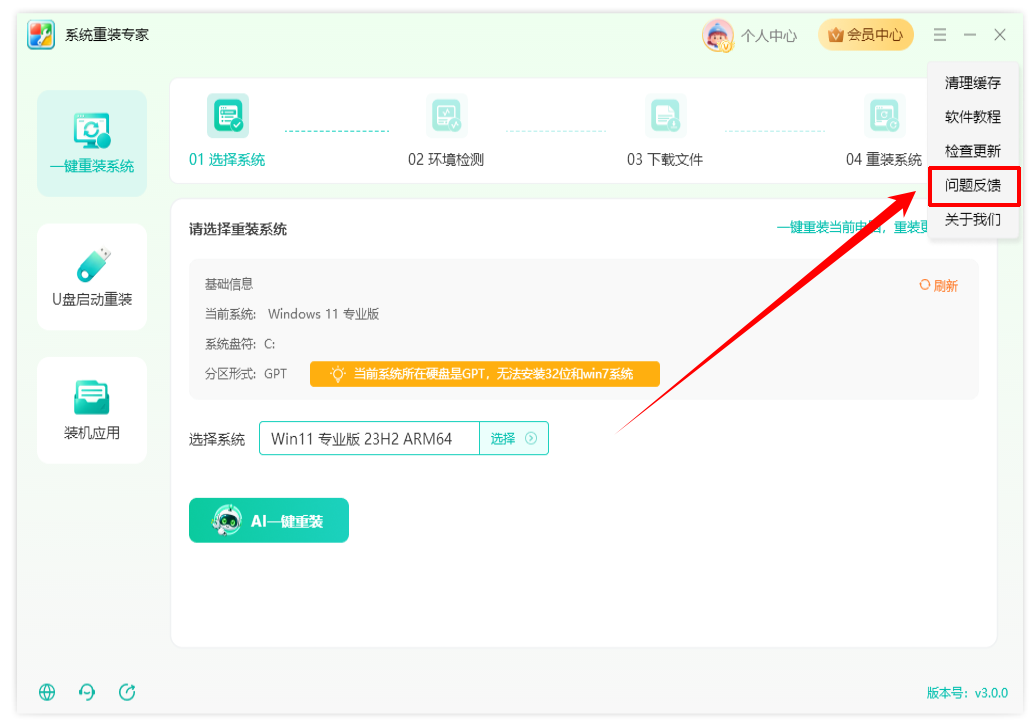This screenshot has height=724, width=1032.
Task: Click the 系统重装专家 app logo icon
Action: [x=41, y=35]
